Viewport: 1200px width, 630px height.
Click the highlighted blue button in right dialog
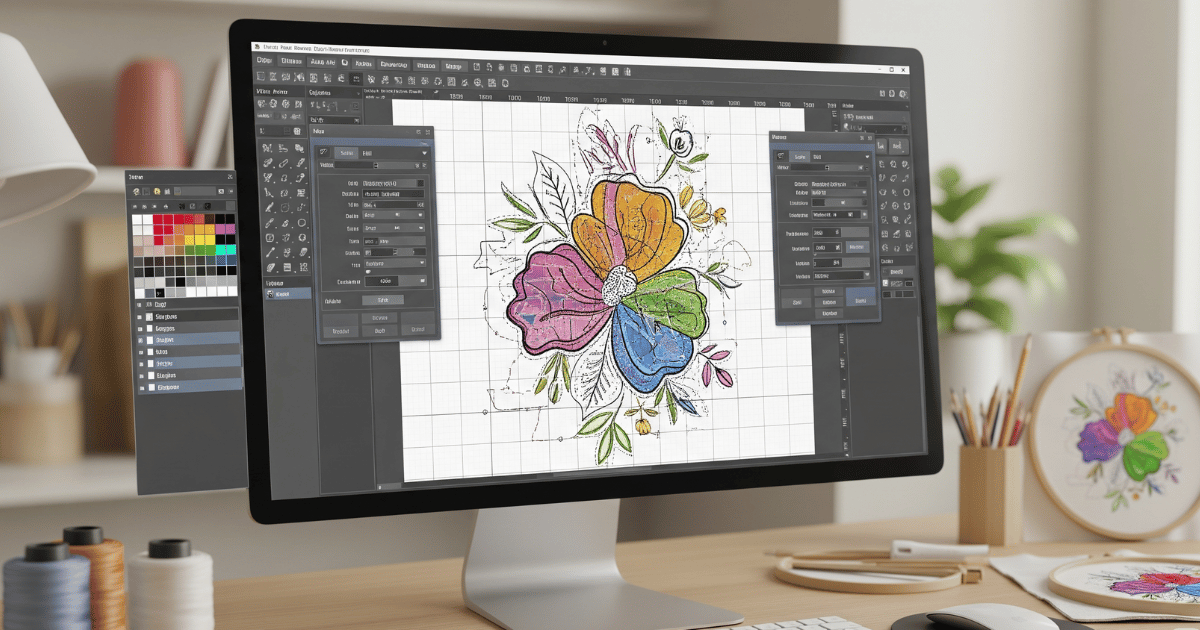point(859,296)
